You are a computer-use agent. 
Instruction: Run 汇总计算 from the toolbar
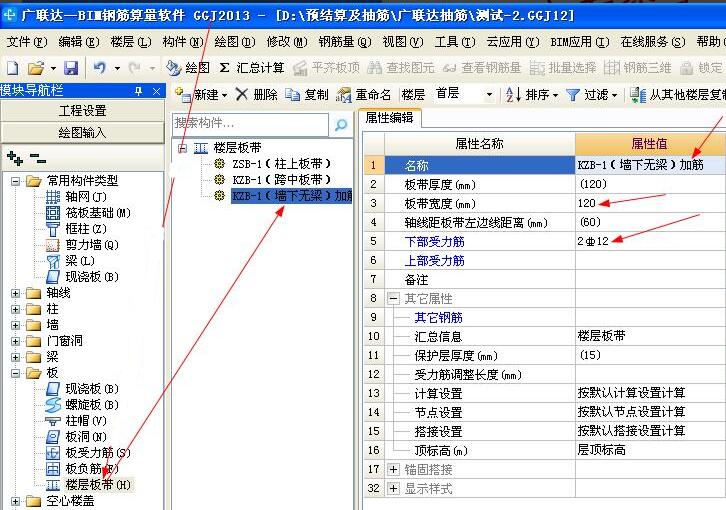(251, 68)
